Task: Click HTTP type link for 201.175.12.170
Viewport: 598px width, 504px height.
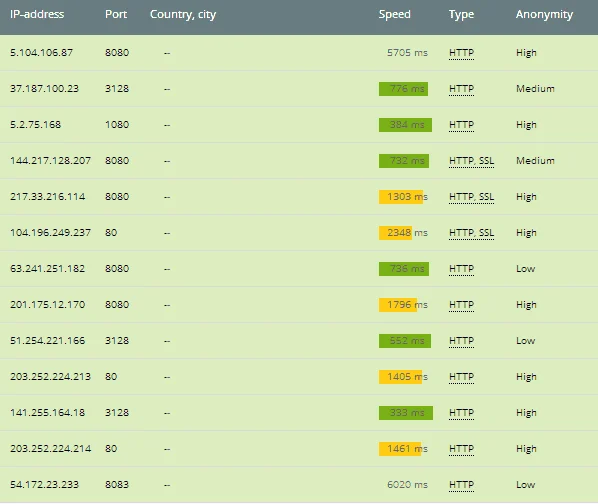Action: pos(461,305)
